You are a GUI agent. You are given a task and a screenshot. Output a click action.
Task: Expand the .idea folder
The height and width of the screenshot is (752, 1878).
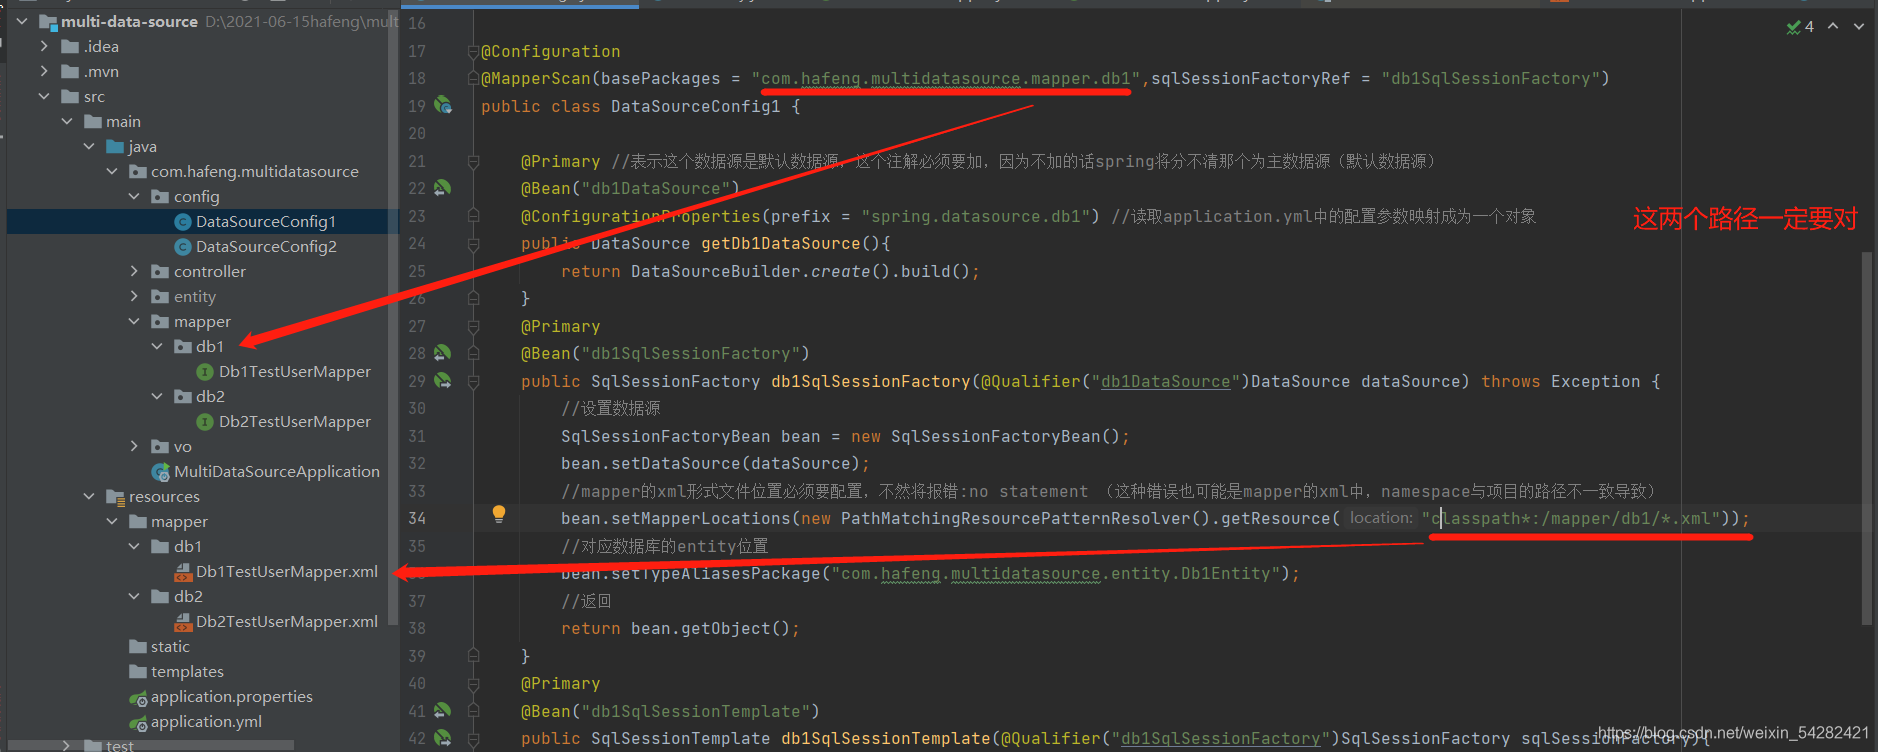[44, 46]
